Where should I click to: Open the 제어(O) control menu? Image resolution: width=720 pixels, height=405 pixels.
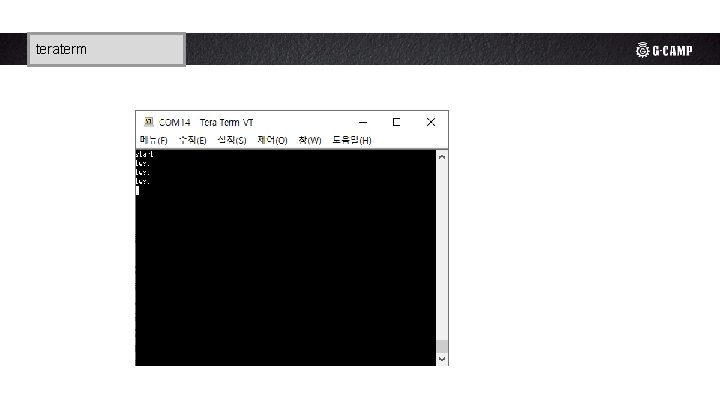272,140
